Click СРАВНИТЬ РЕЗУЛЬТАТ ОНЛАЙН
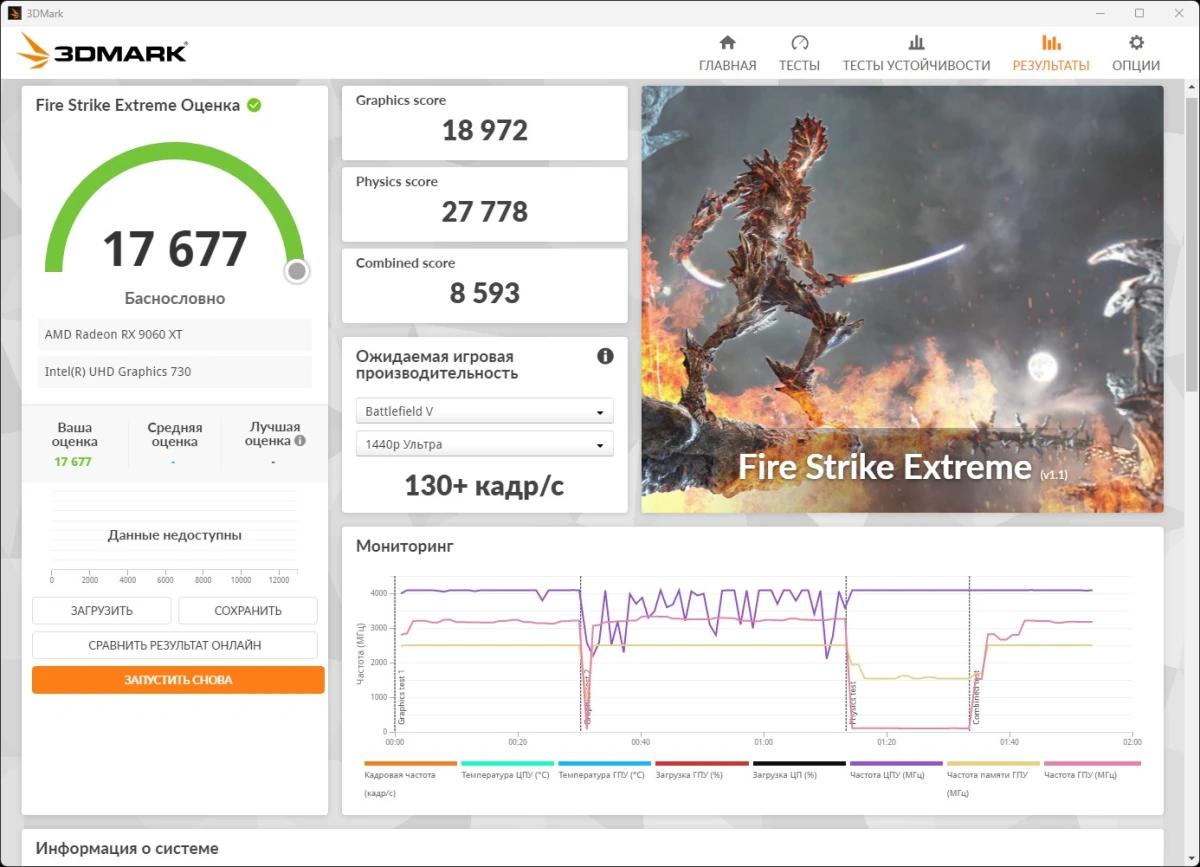The image size is (1200, 867). pyautogui.click(x=177, y=645)
